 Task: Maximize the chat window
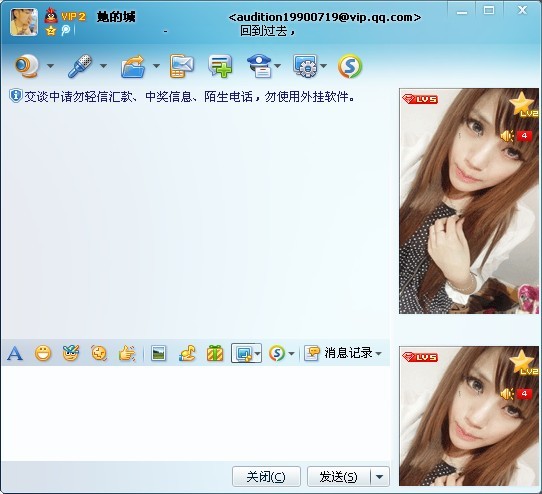tap(489, 10)
